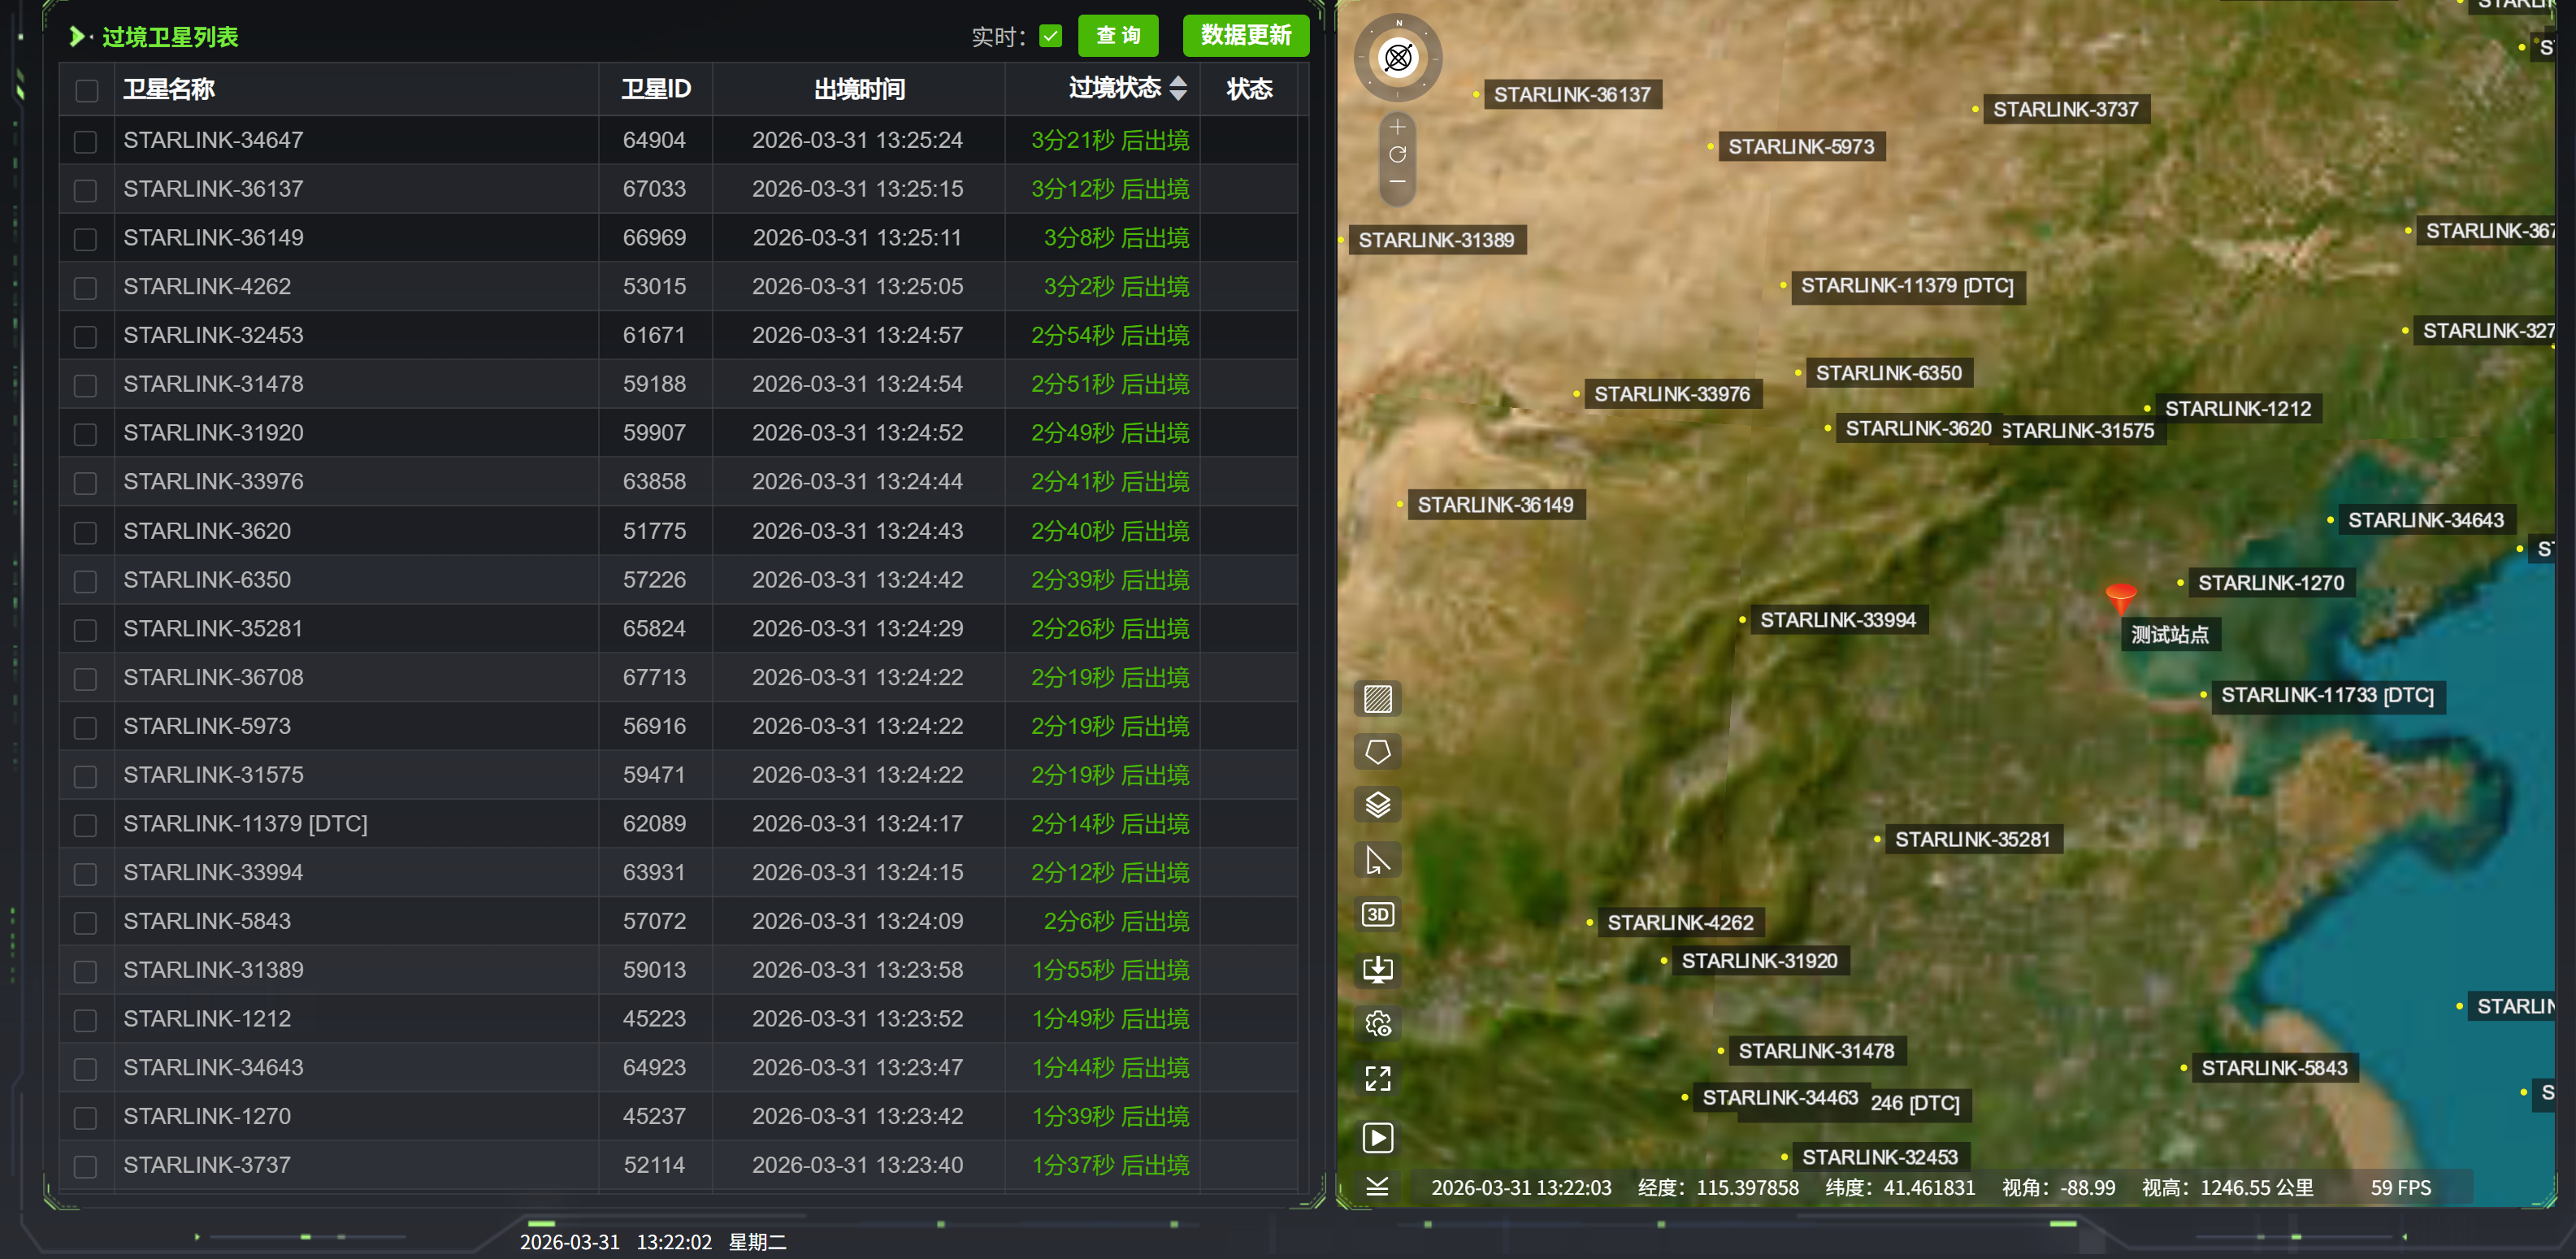Sort by the 过境状态 column arrows
This screenshot has height=1259, width=2576.
click(1178, 88)
